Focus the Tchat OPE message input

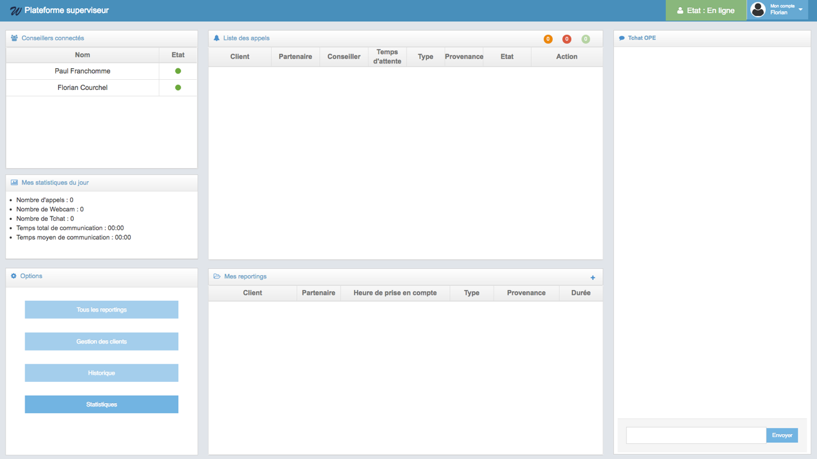coord(696,435)
